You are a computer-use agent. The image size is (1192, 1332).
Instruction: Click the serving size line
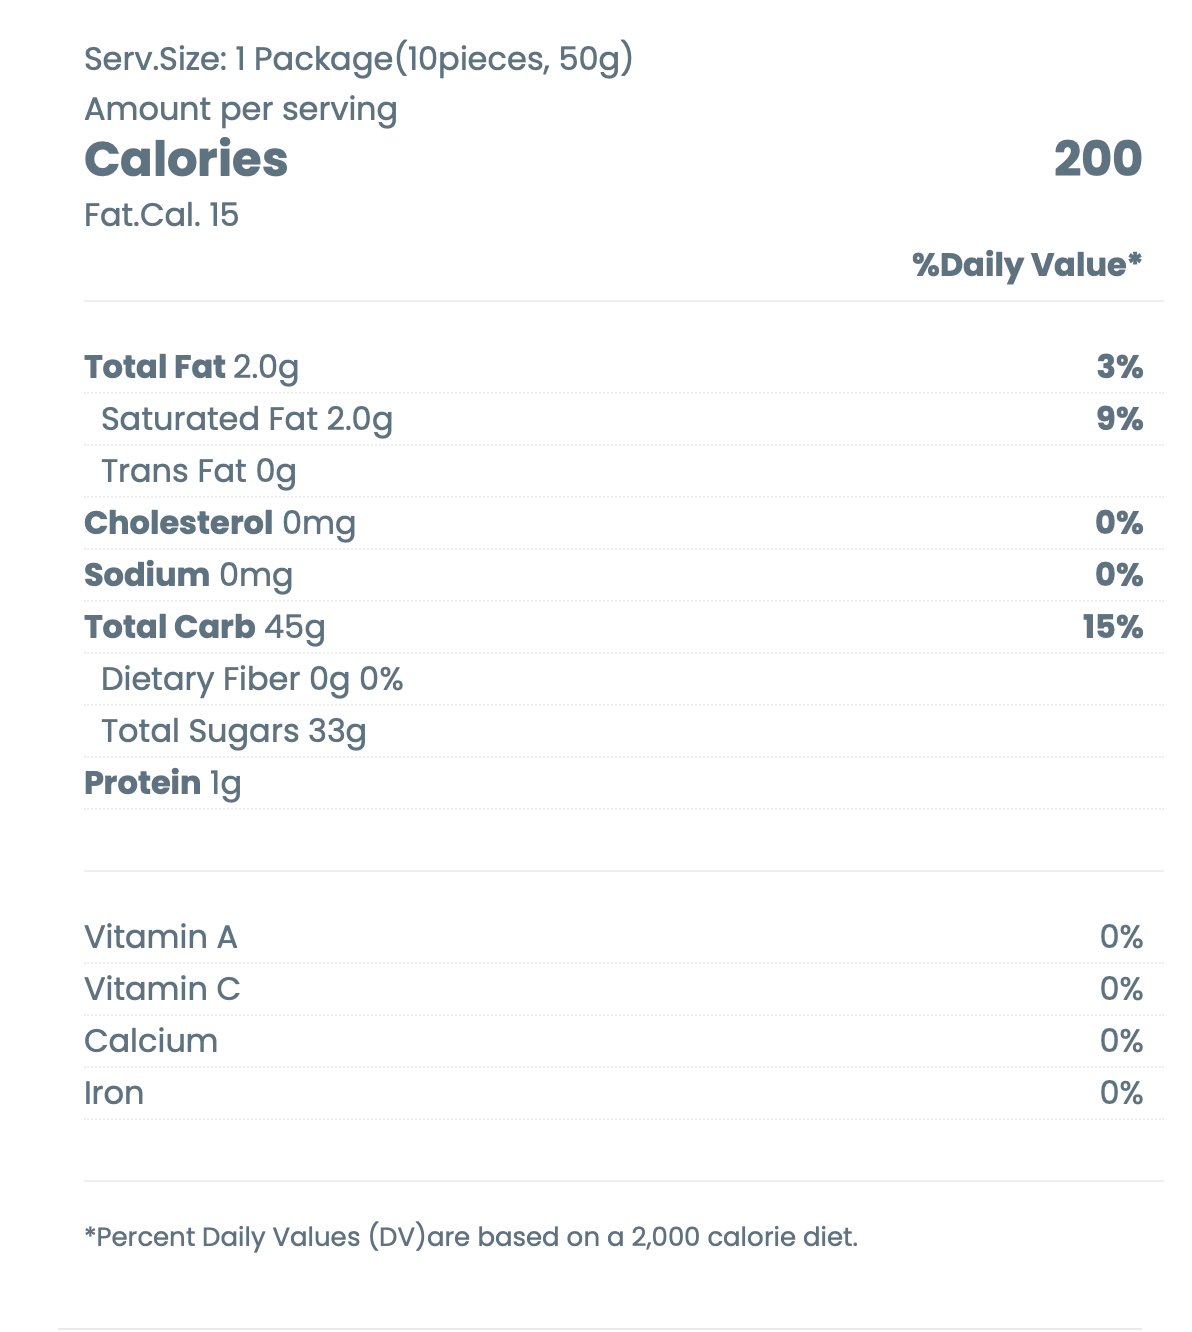[x=358, y=59]
